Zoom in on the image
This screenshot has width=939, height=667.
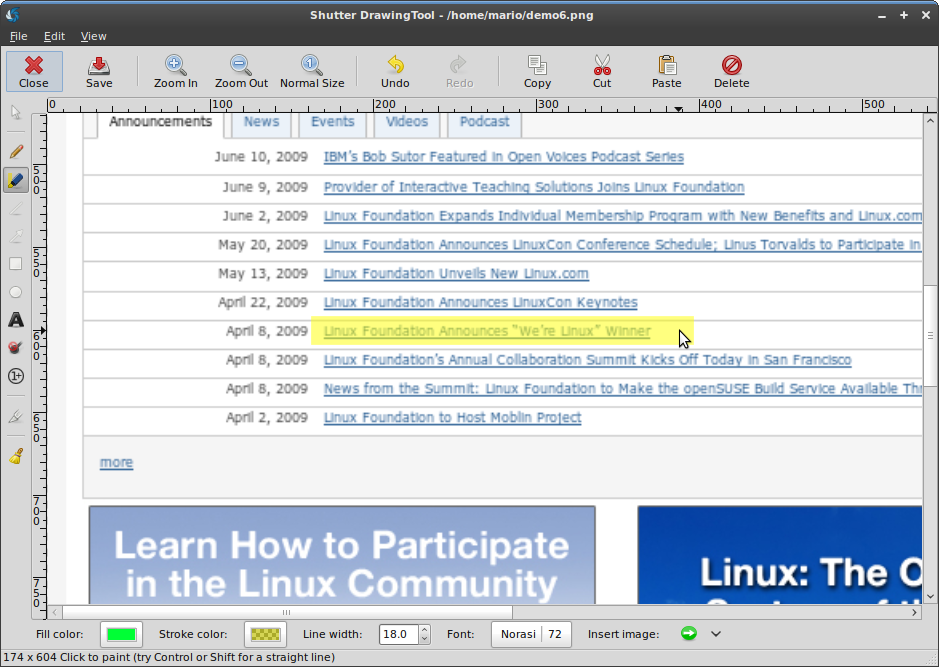pos(176,72)
